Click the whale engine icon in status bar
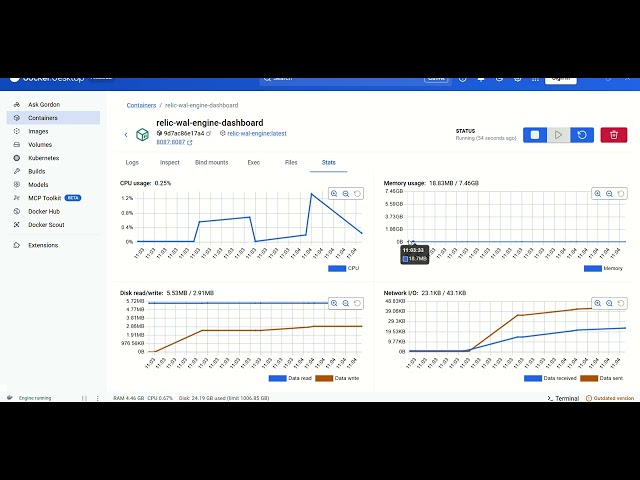The image size is (640, 480). pos(10,398)
